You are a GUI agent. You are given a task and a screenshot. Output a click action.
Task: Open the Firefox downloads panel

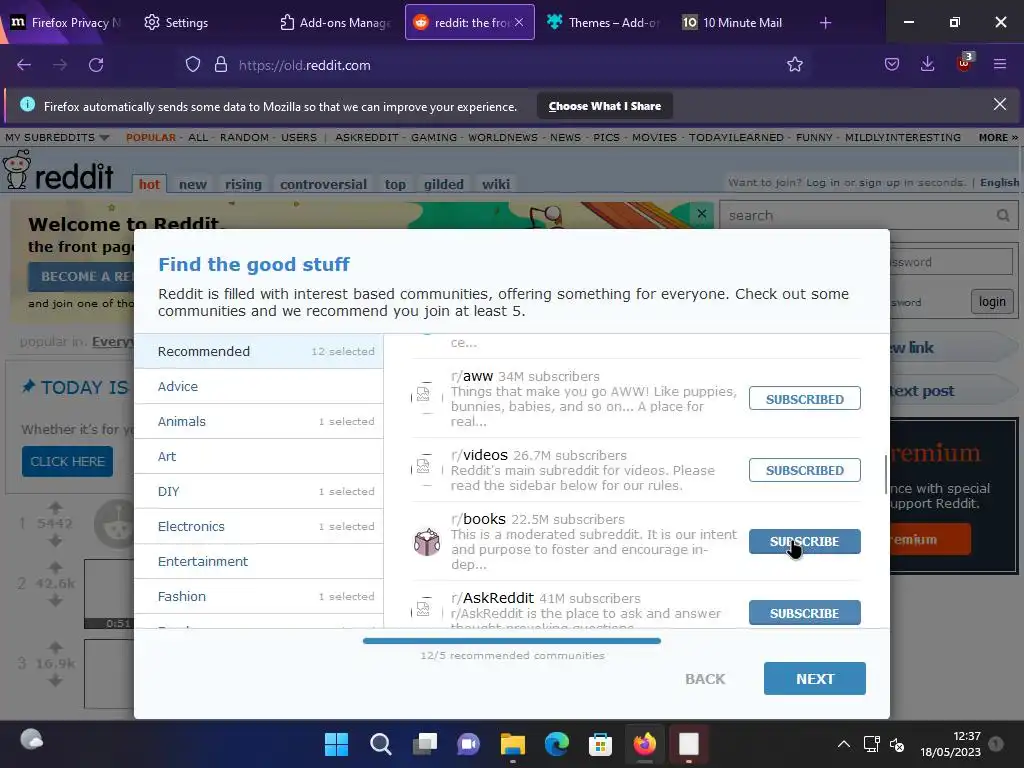[x=927, y=64]
